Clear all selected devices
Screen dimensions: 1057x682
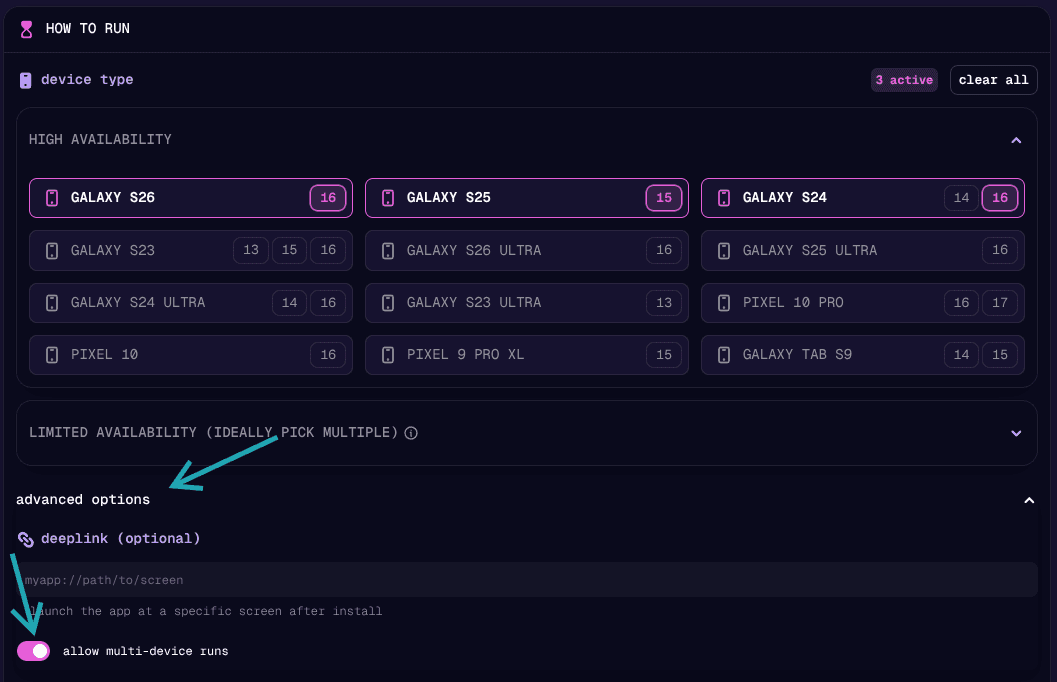tap(994, 80)
